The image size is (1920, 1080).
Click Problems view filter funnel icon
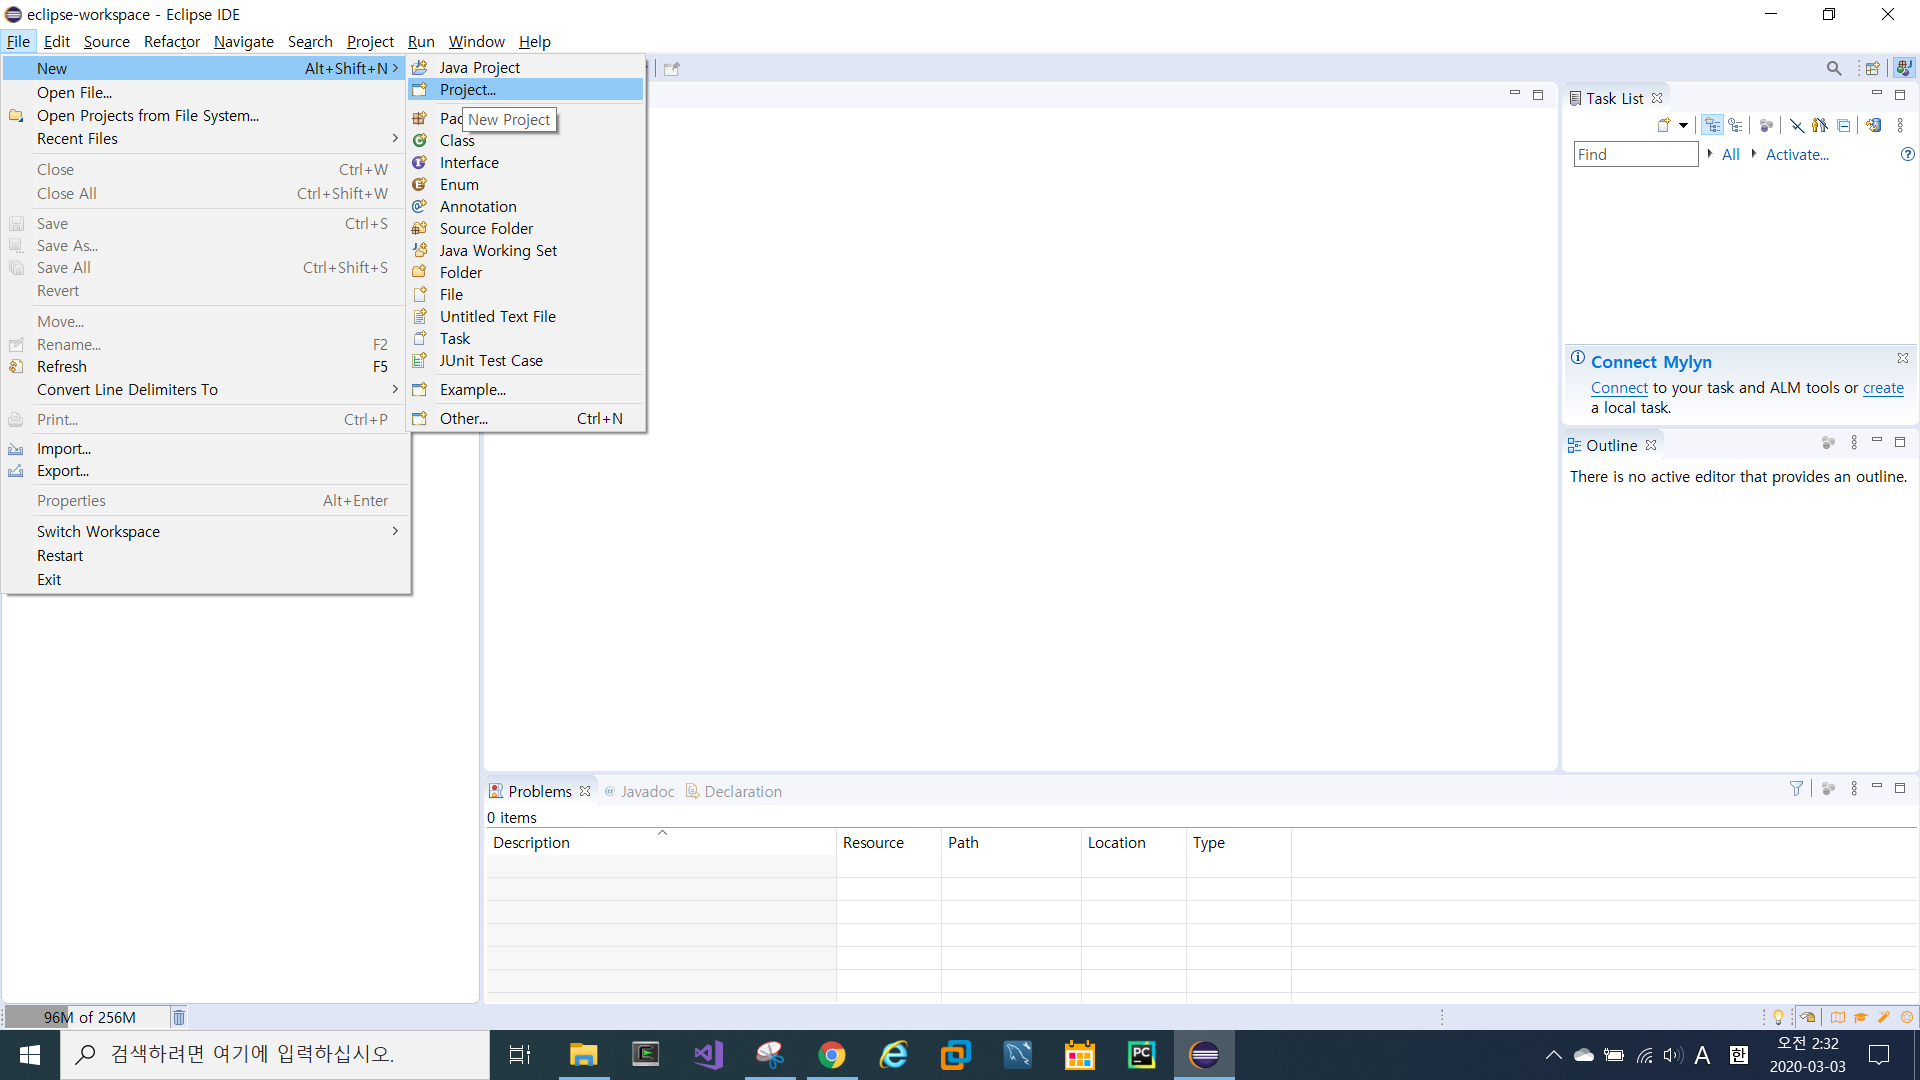click(1796, 789)
